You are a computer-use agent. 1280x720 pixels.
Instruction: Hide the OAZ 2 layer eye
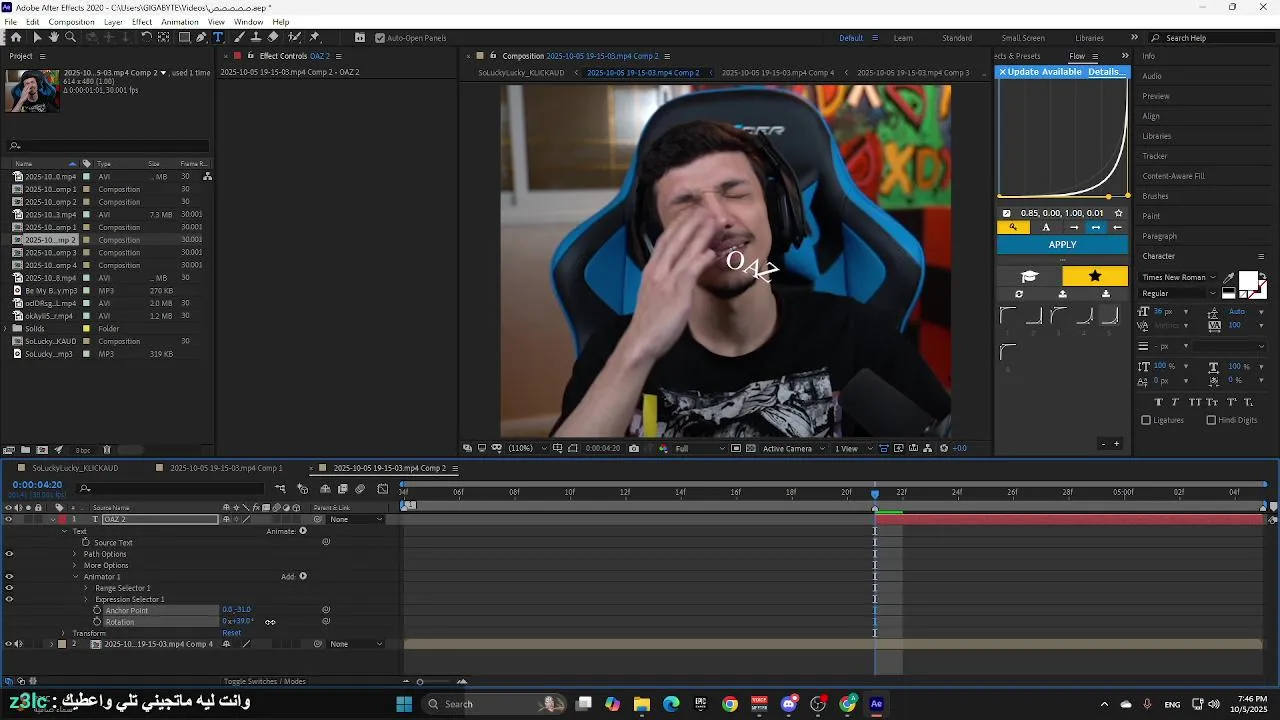pos(9,520)
